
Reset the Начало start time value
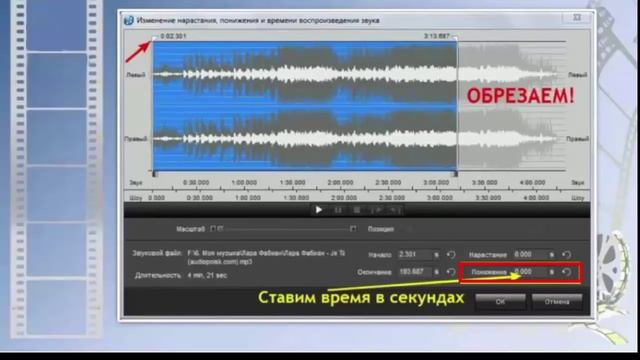click(451, 255)
